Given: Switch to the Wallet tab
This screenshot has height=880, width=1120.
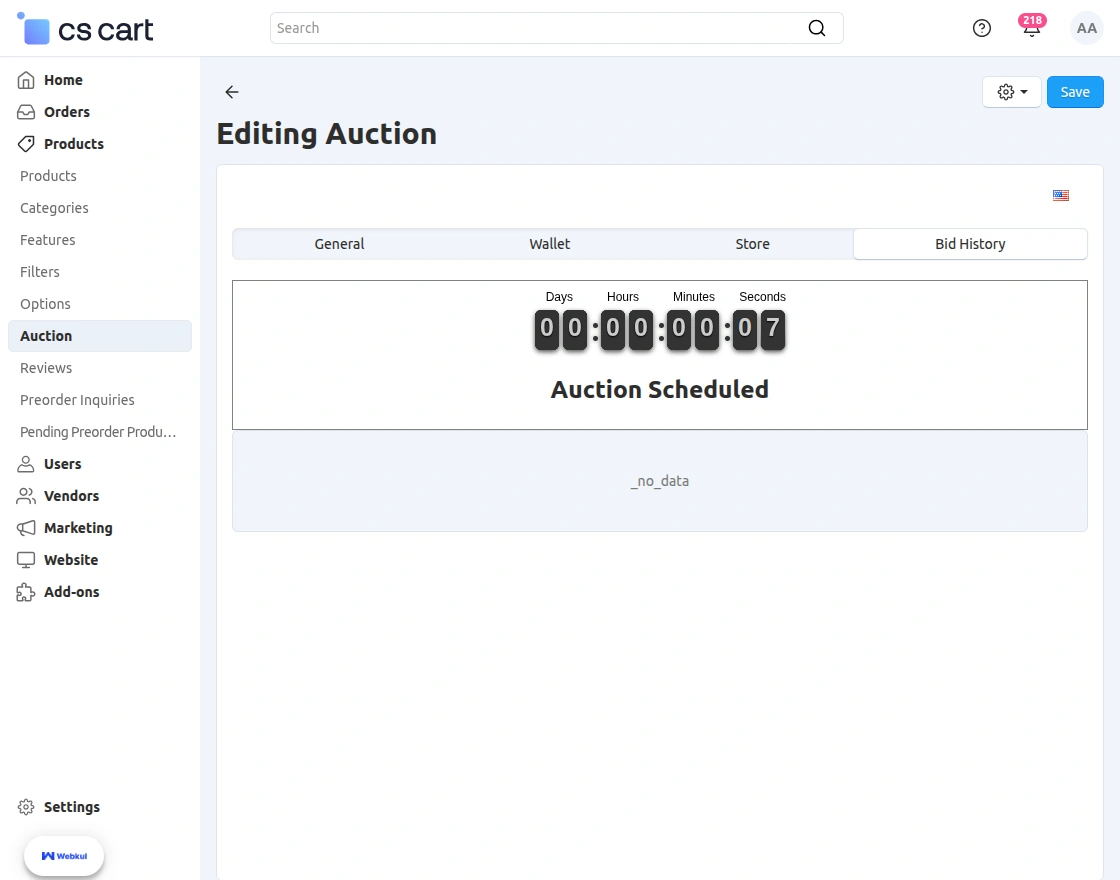Looking at the screenshot, I should [549, 243].
